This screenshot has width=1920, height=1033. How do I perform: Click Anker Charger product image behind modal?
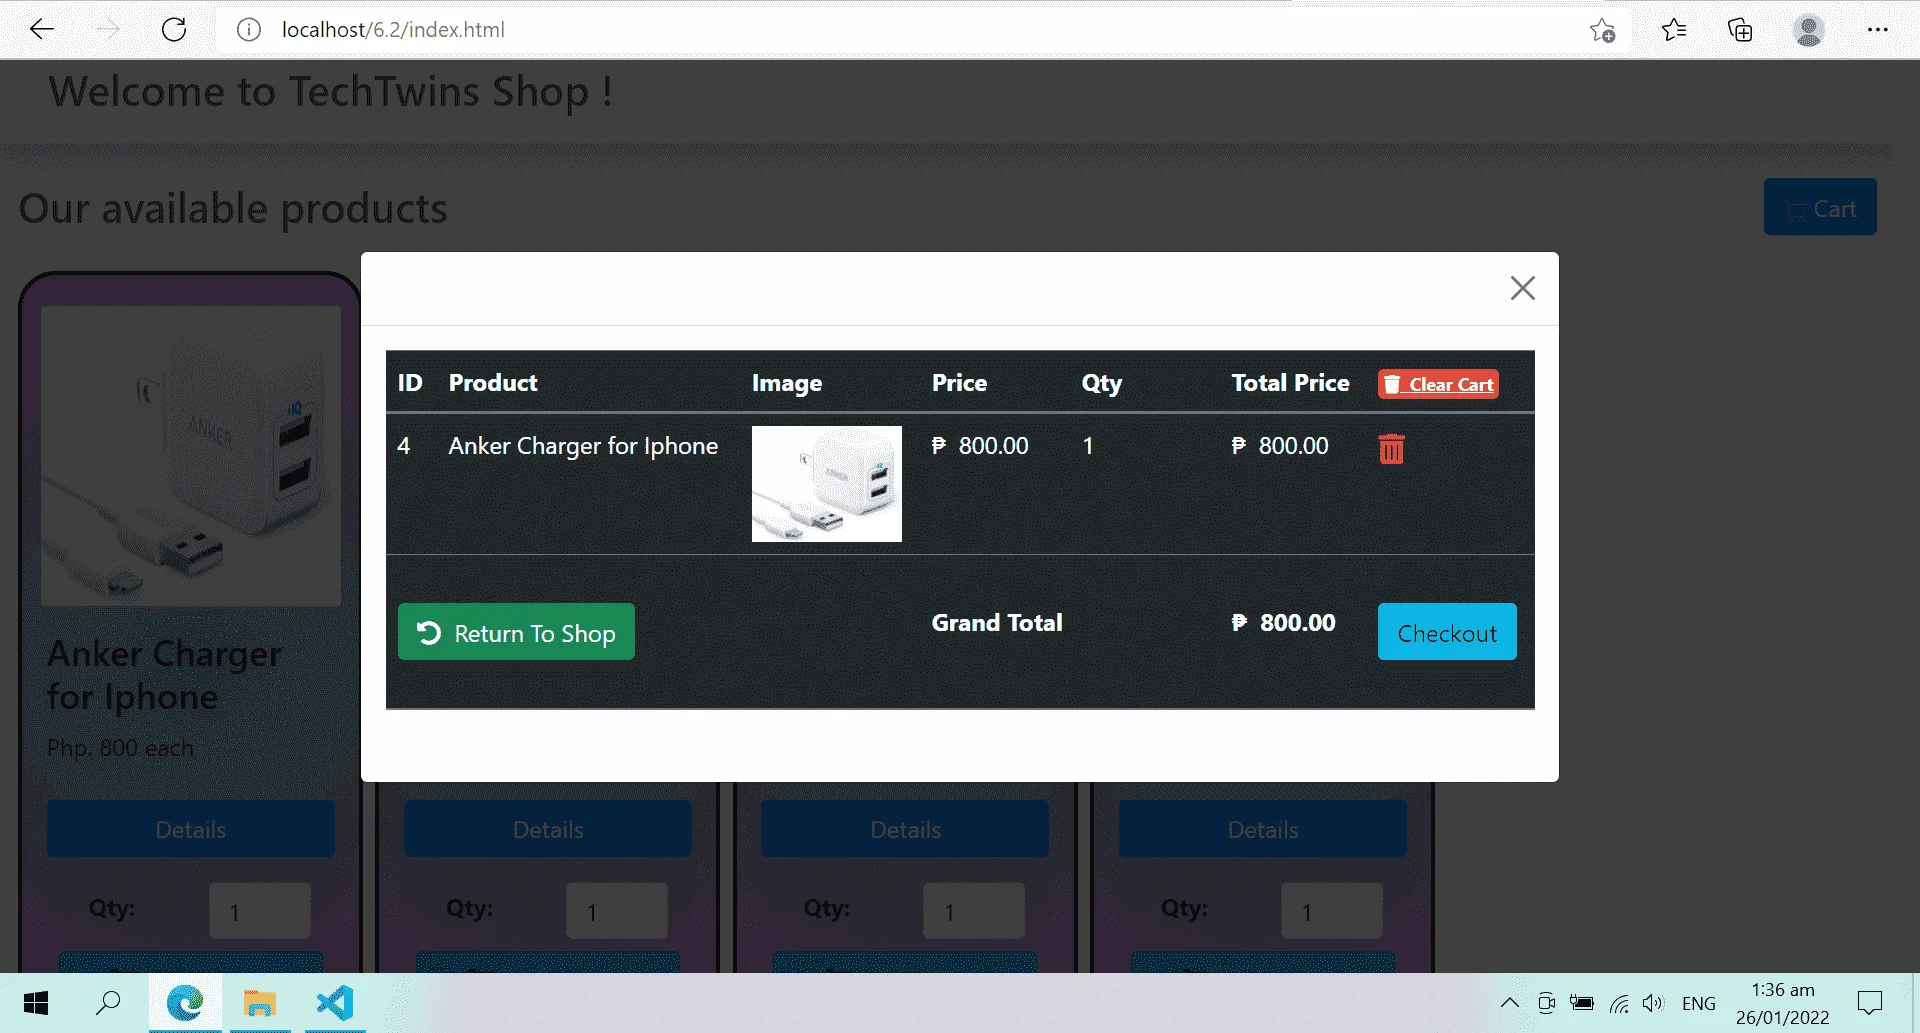tap(191, 456)
